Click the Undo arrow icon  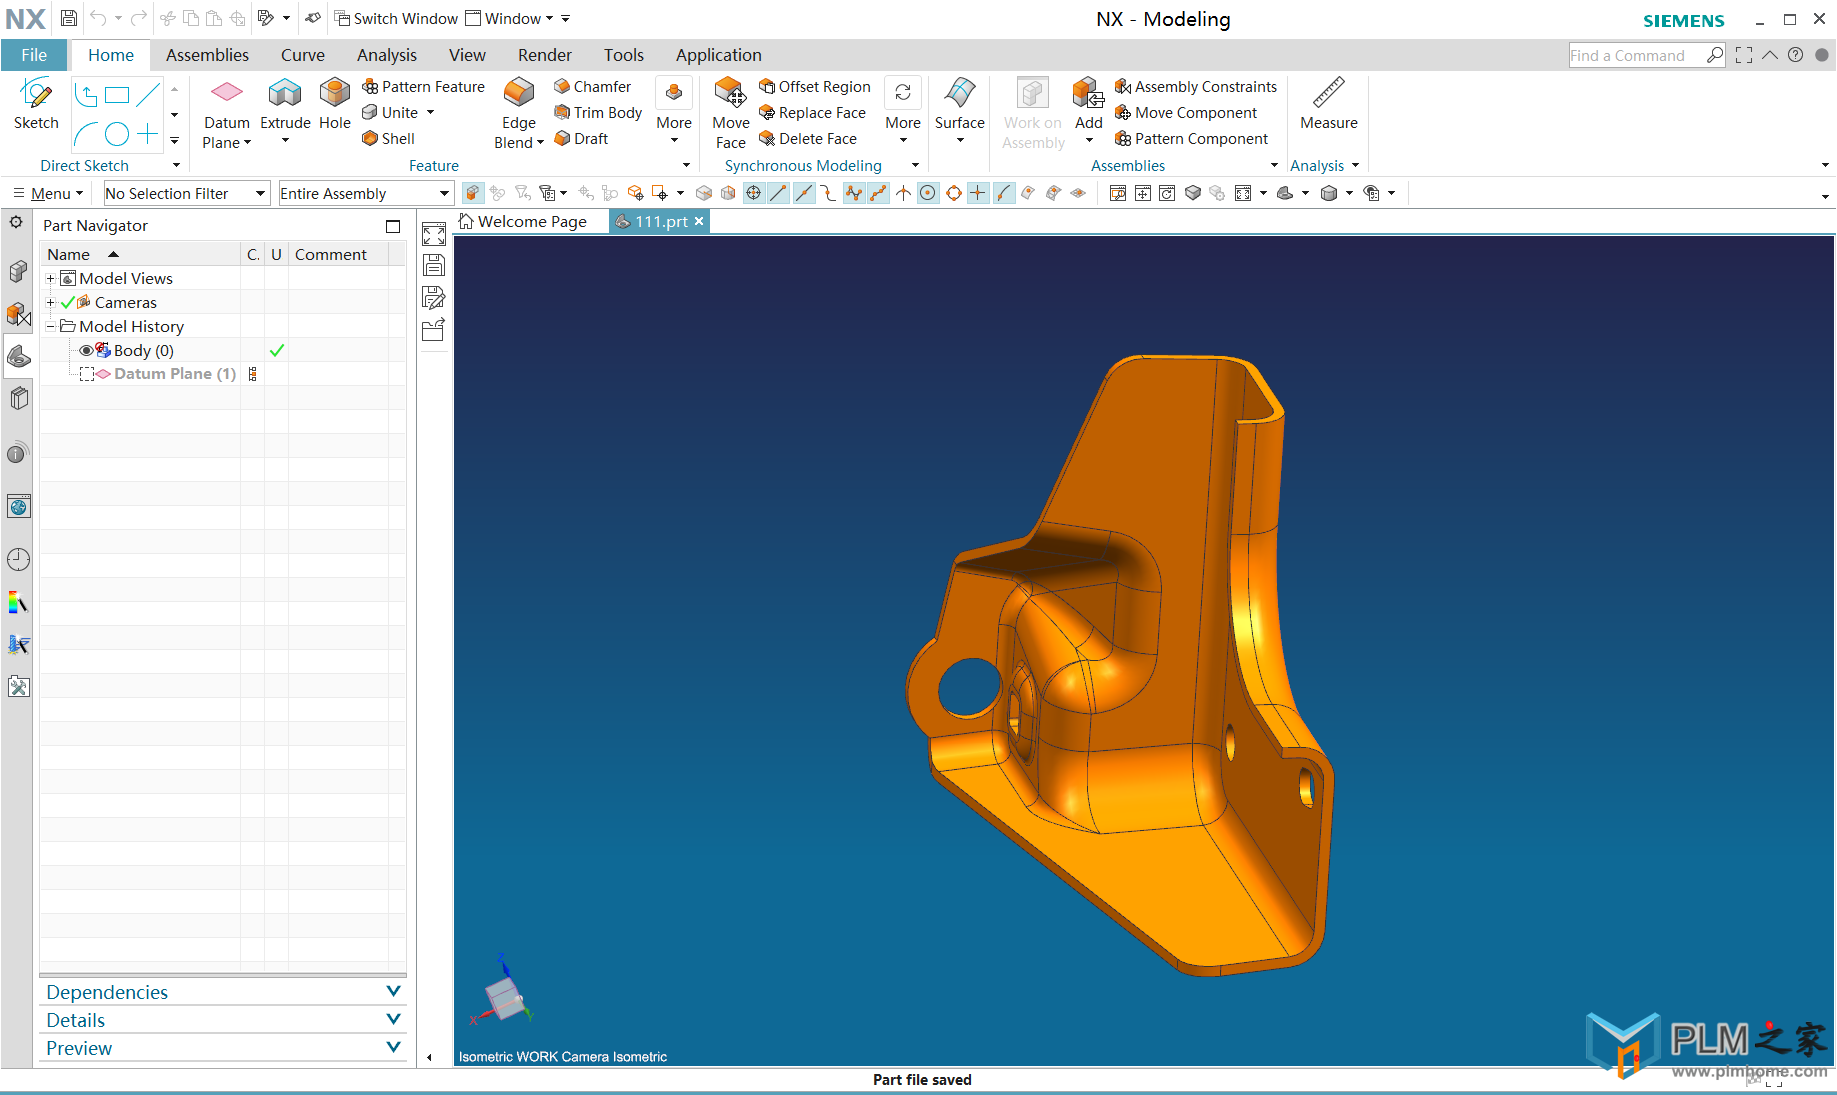coord(98,18)
